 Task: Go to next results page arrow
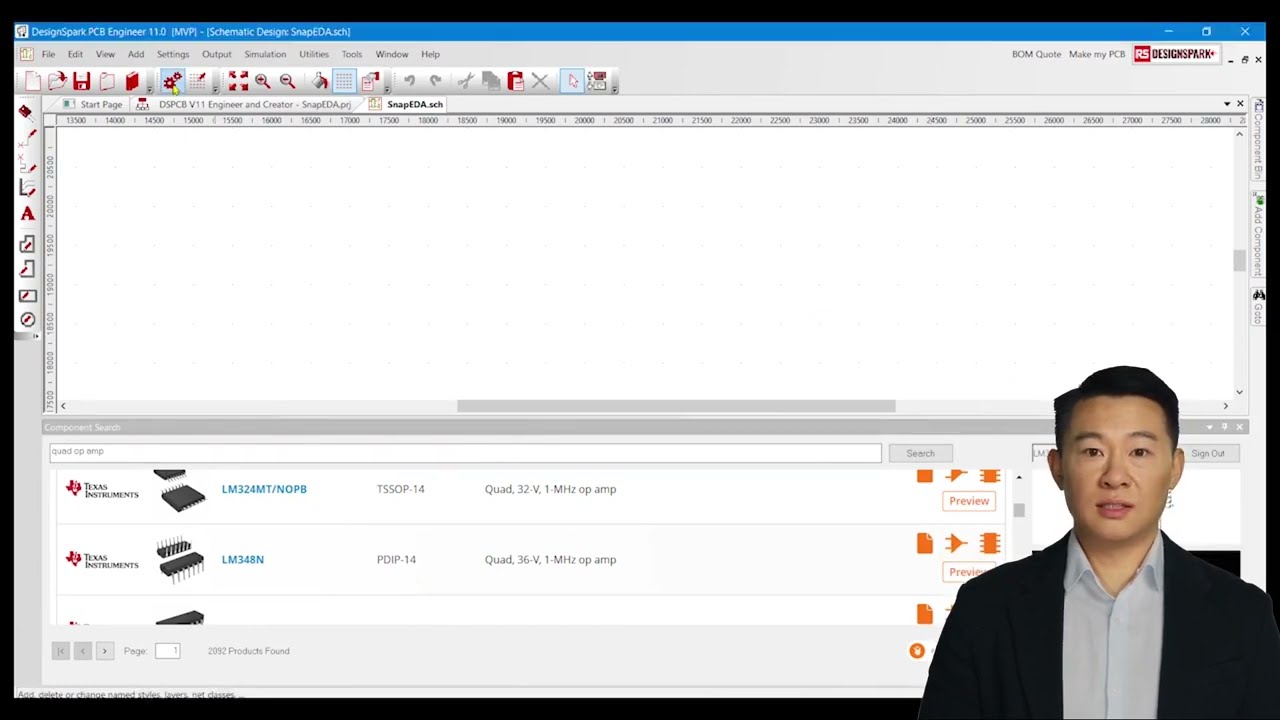tap(104, 651)
